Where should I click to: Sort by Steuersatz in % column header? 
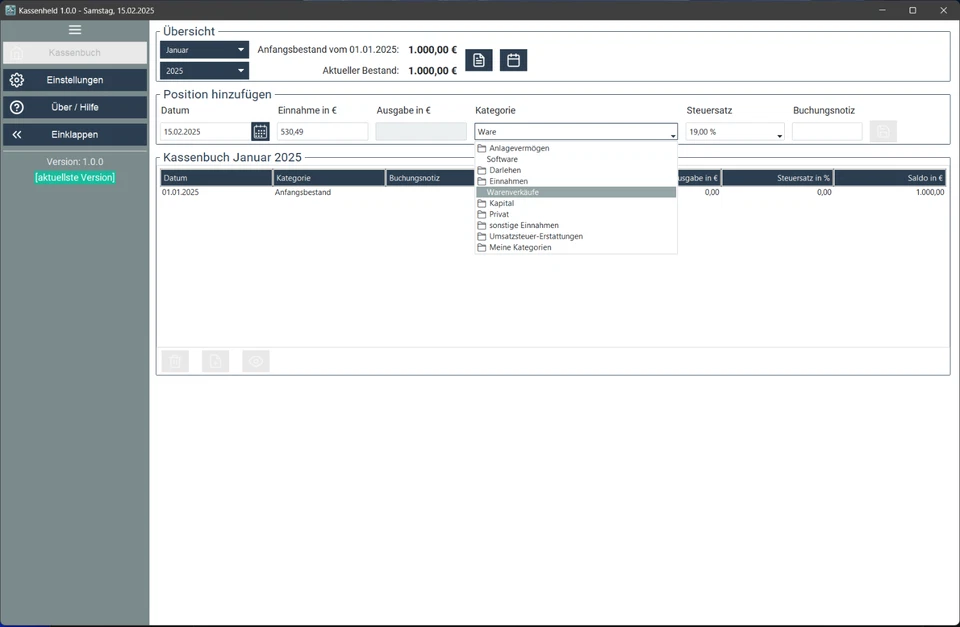[x=778, y=178]
